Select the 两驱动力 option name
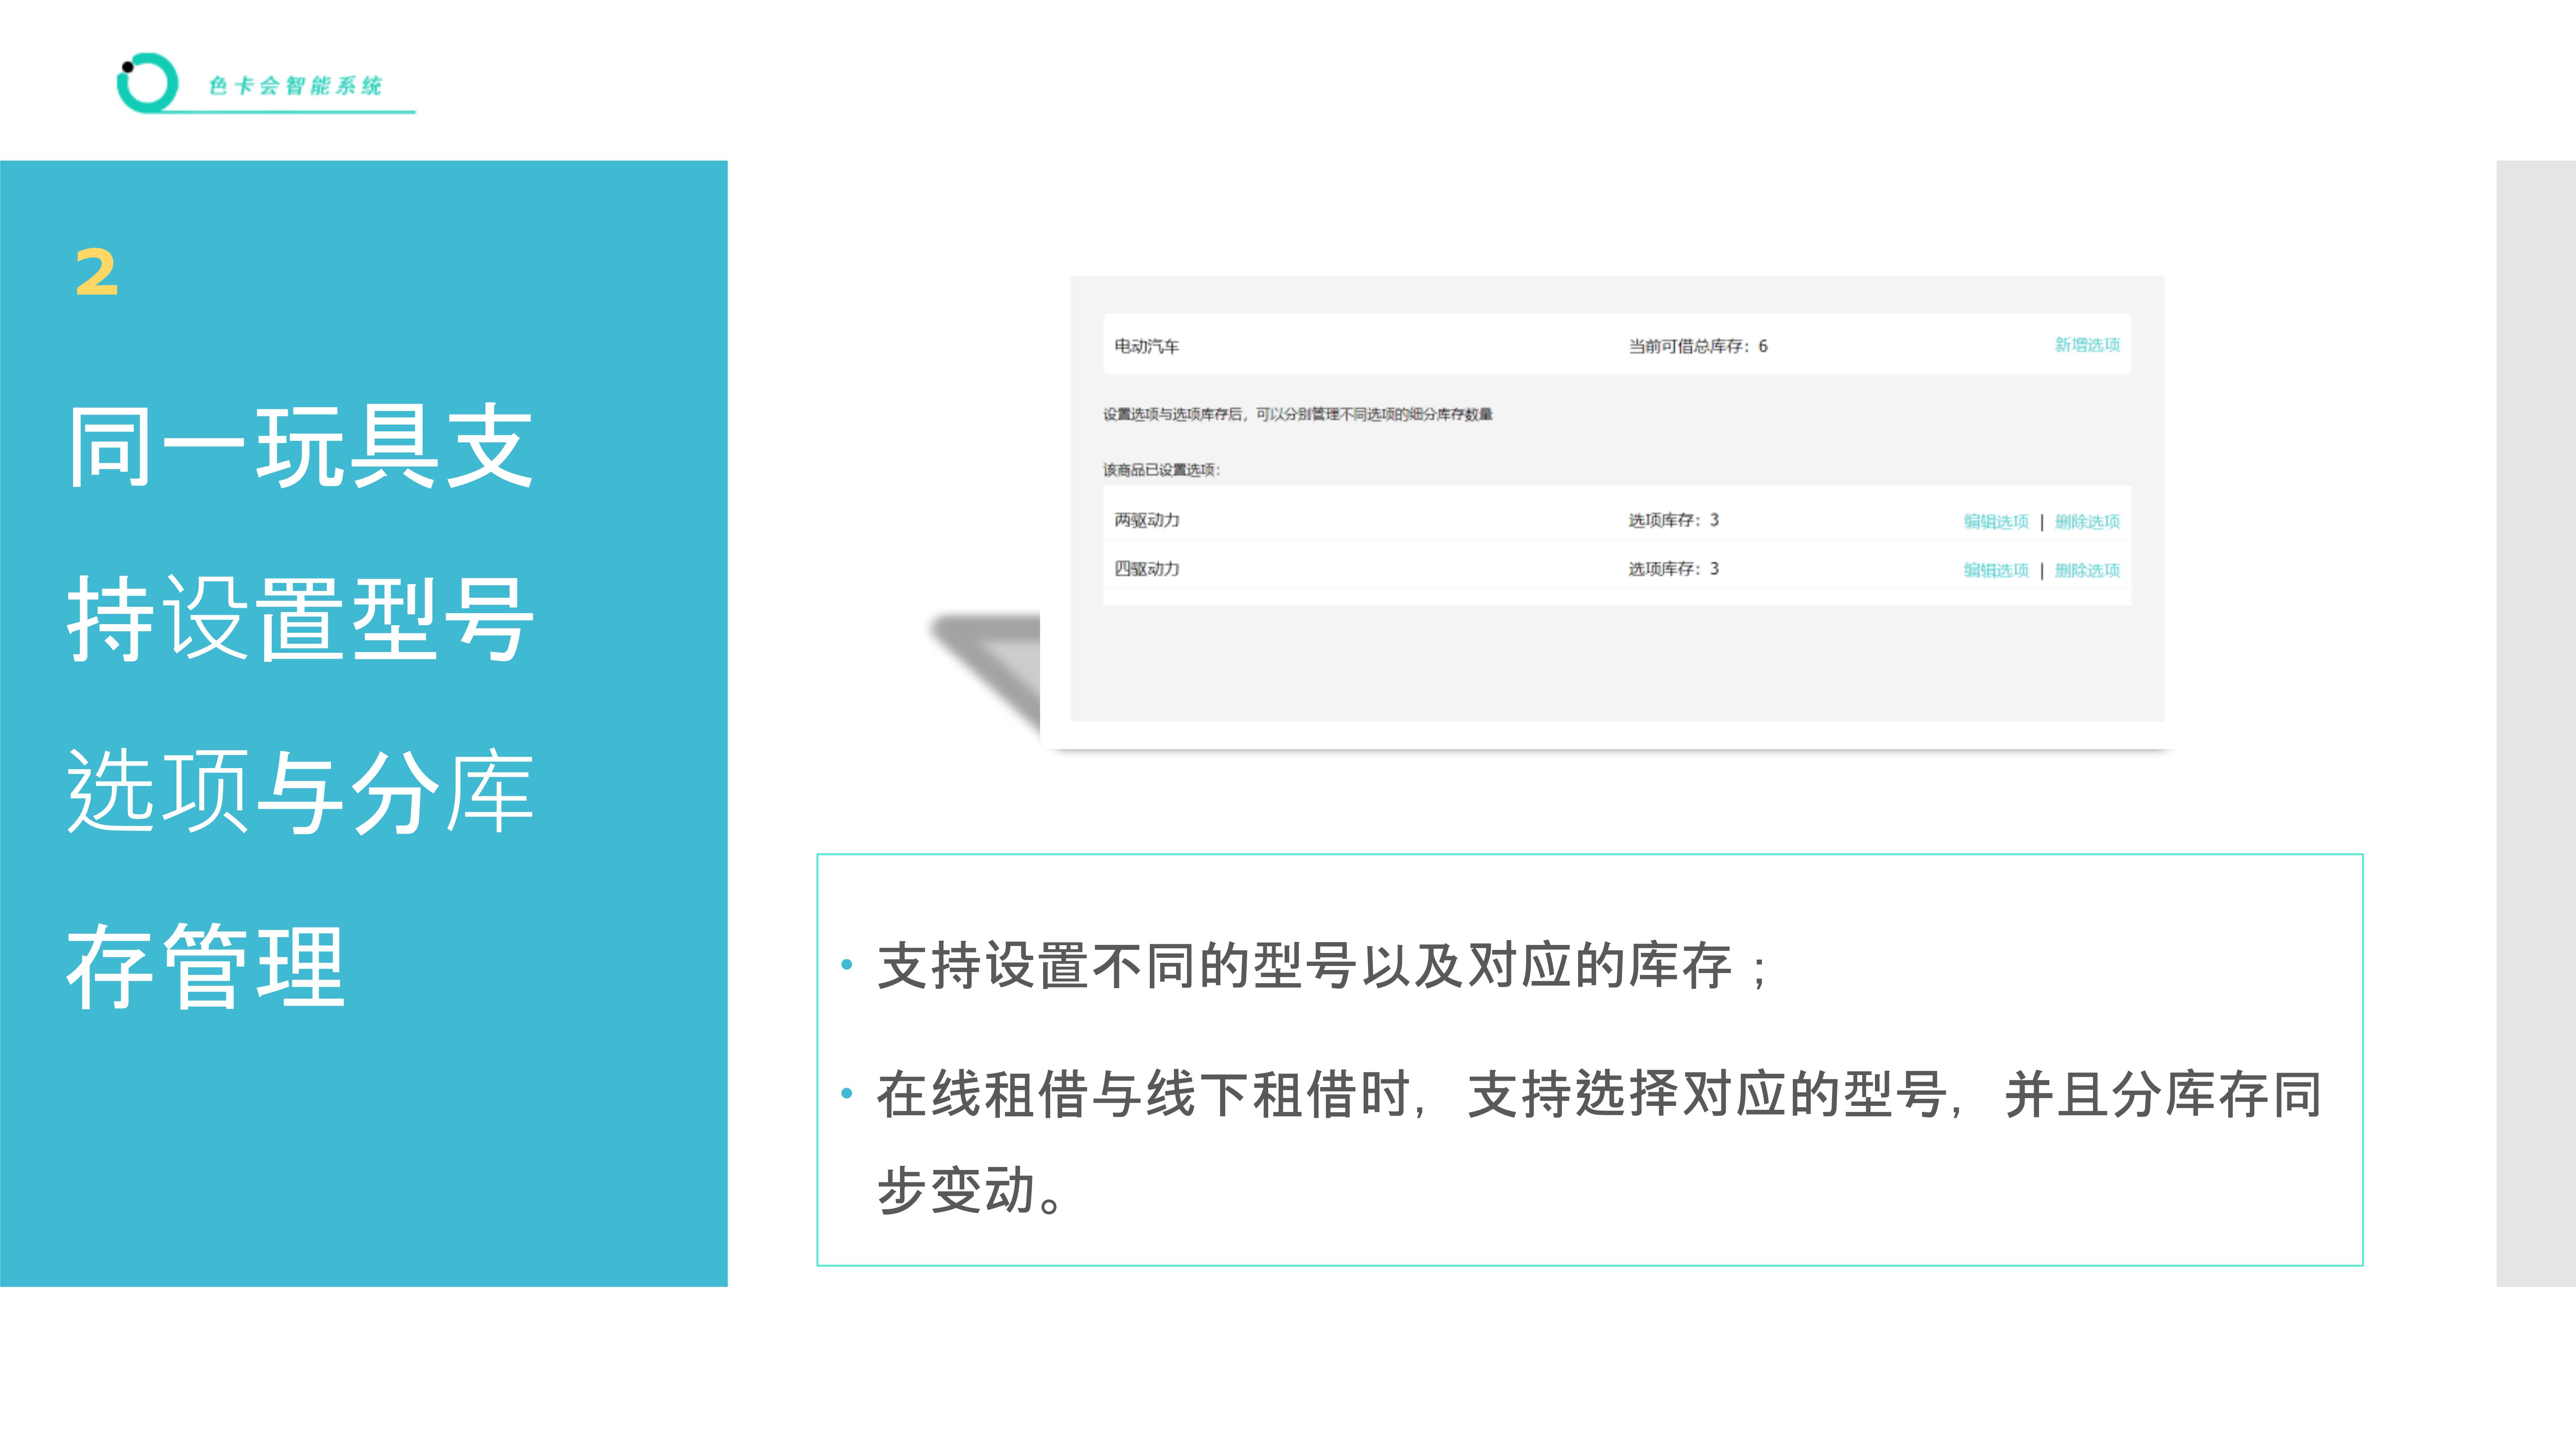2576x1449 pixels. (1147, 520)
